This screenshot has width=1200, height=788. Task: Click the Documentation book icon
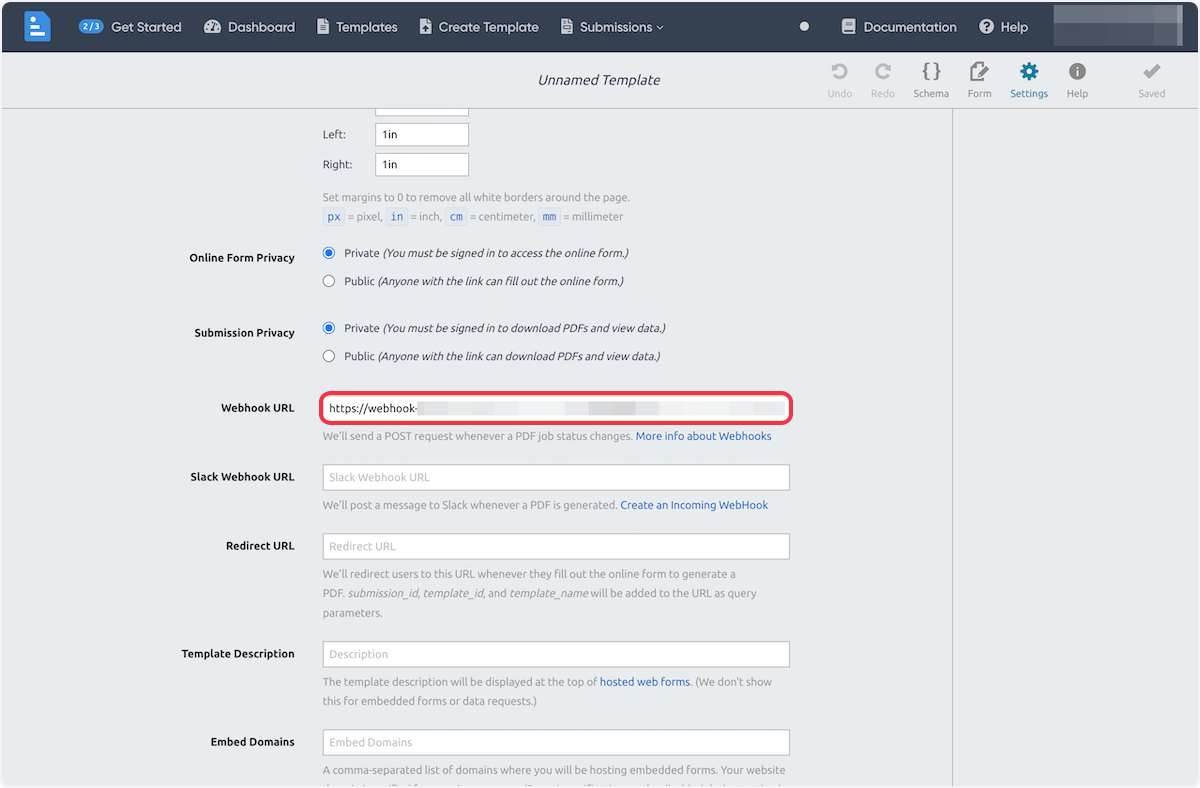(x=849, y=27)
